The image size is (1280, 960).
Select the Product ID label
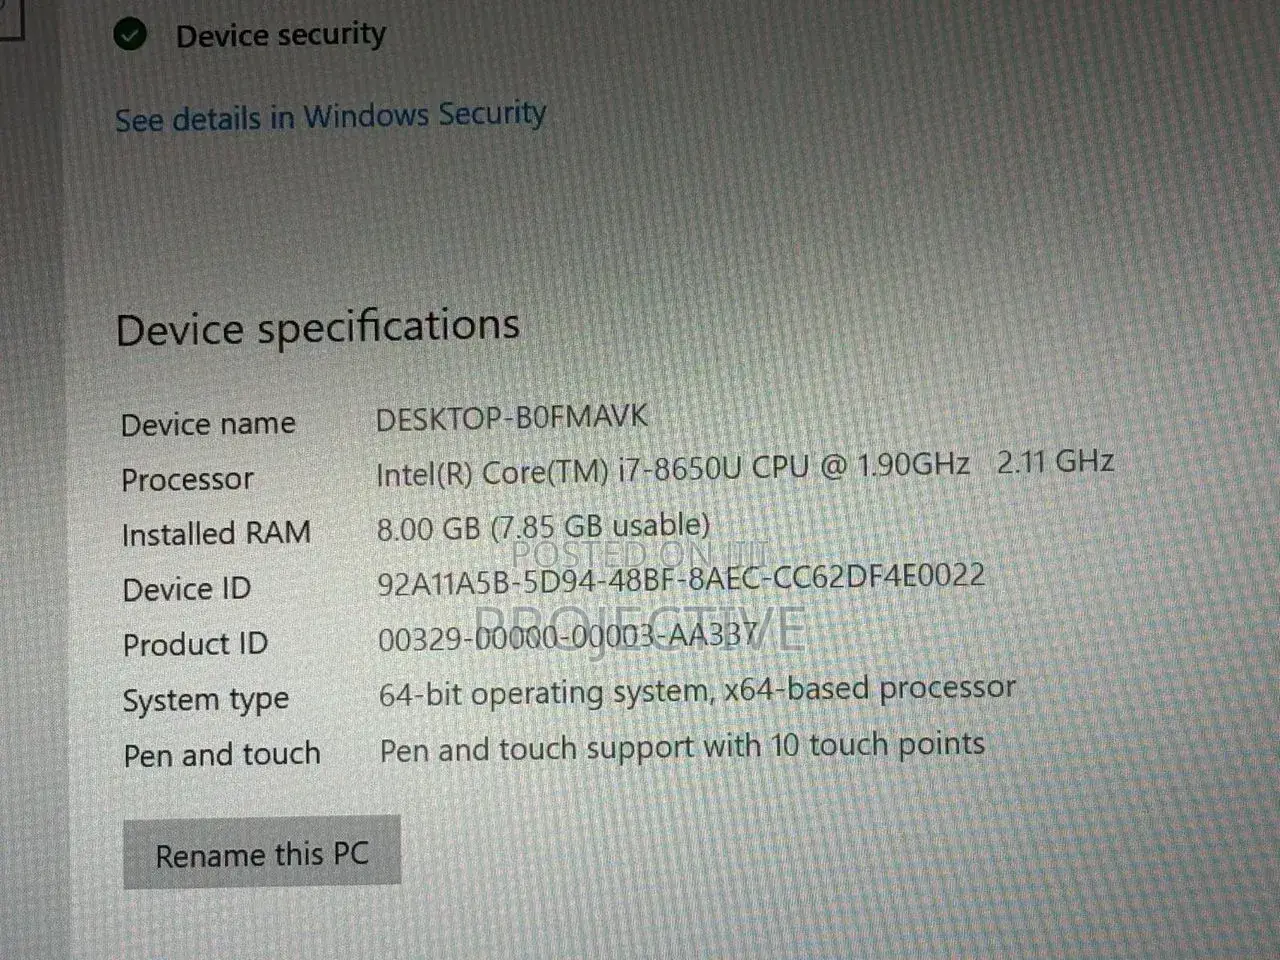(x=196, y=644)
